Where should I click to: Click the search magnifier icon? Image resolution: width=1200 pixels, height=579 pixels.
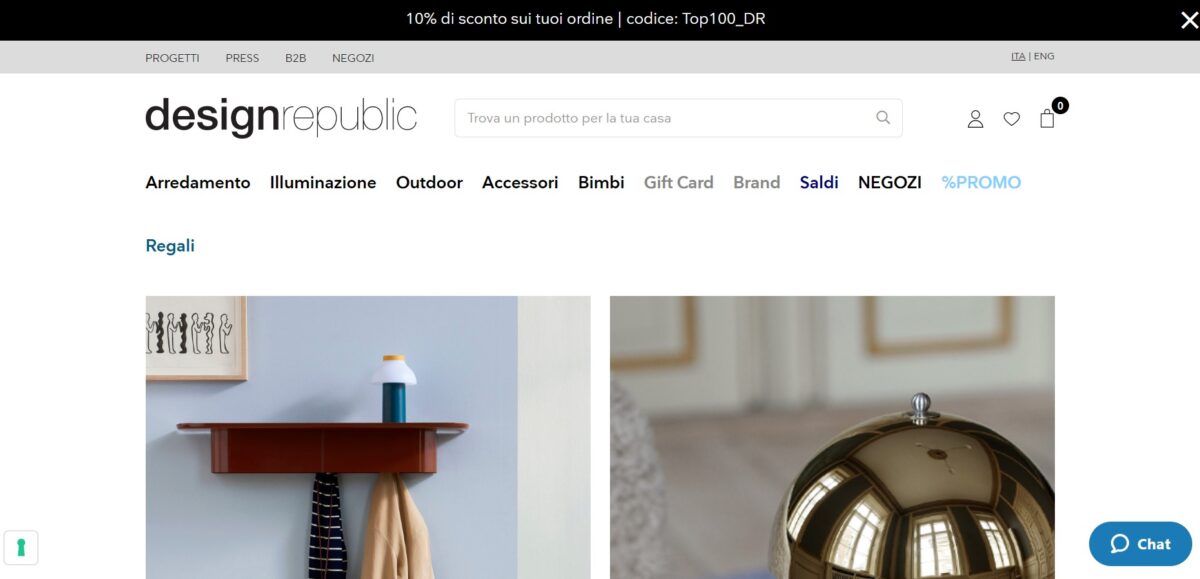(883, 117)
